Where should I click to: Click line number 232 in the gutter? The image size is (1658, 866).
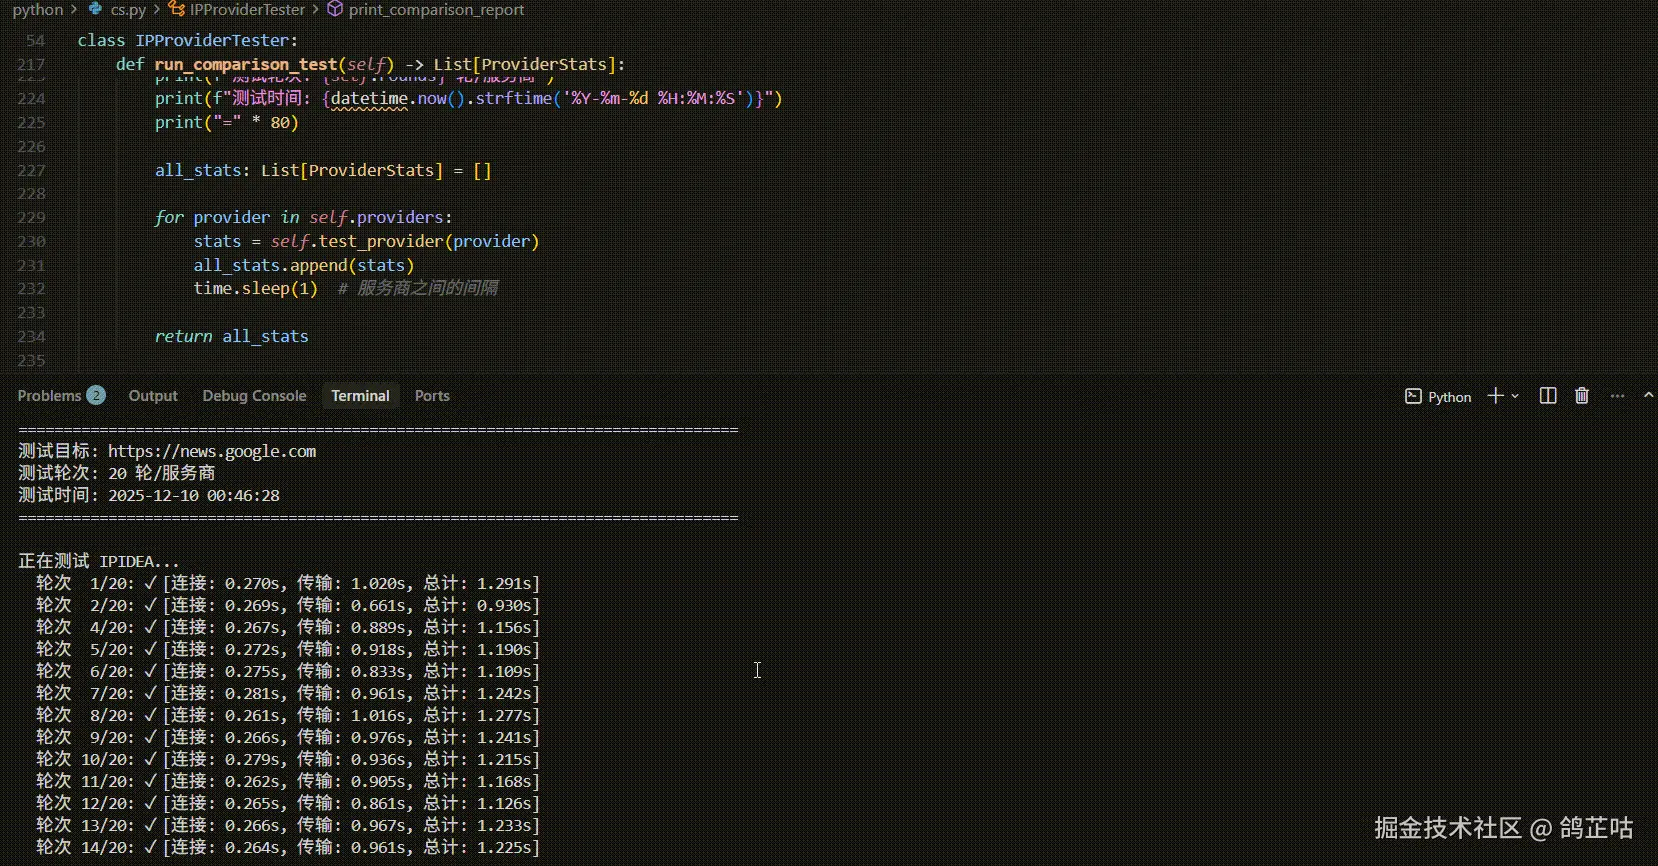tap(31, 288)
